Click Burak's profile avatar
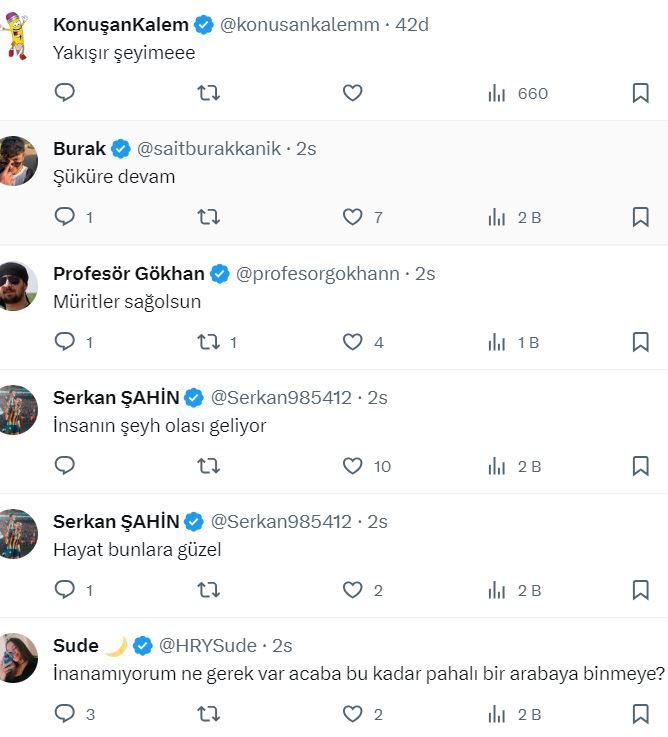This screenshot has height=737, width=668. point(17,162)
